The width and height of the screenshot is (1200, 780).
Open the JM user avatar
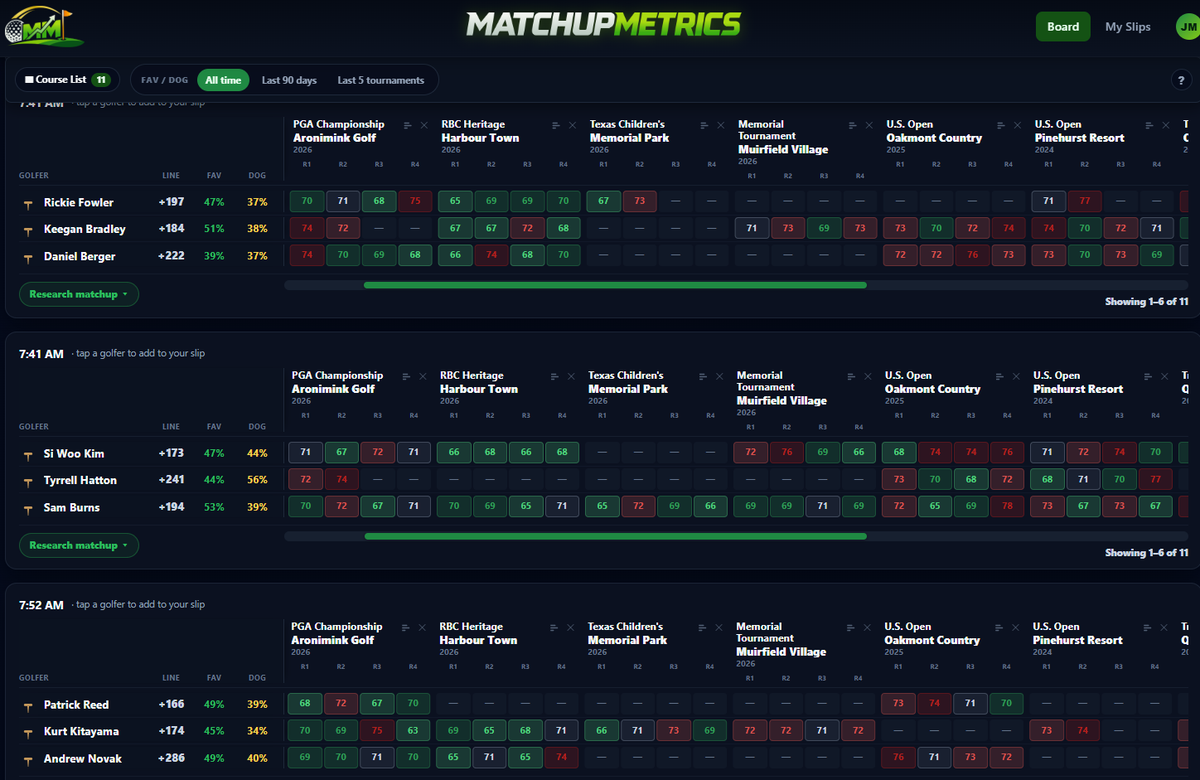(1188, 27)
